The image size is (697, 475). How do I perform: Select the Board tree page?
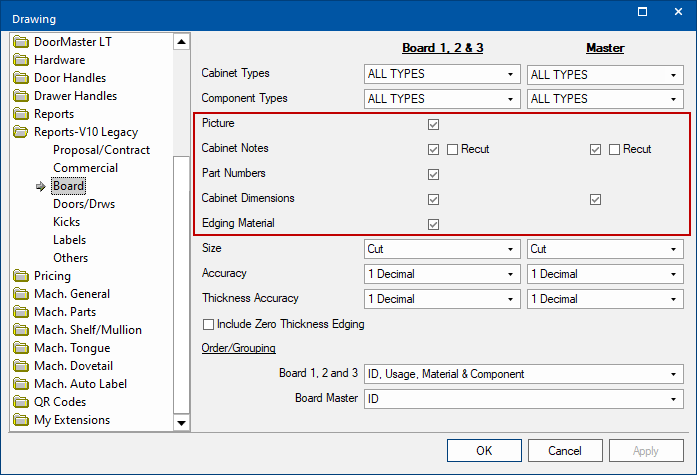coord(68,186)
